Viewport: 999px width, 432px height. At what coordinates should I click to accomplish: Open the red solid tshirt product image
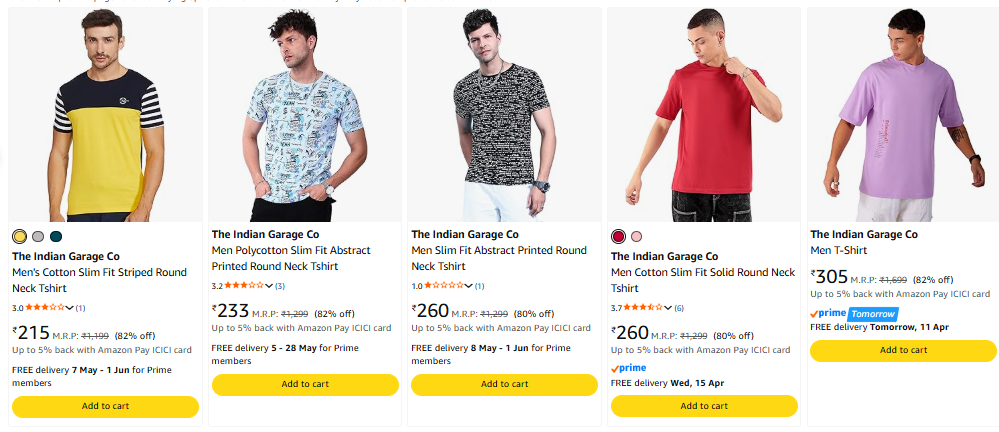click(x=704, y=115)
